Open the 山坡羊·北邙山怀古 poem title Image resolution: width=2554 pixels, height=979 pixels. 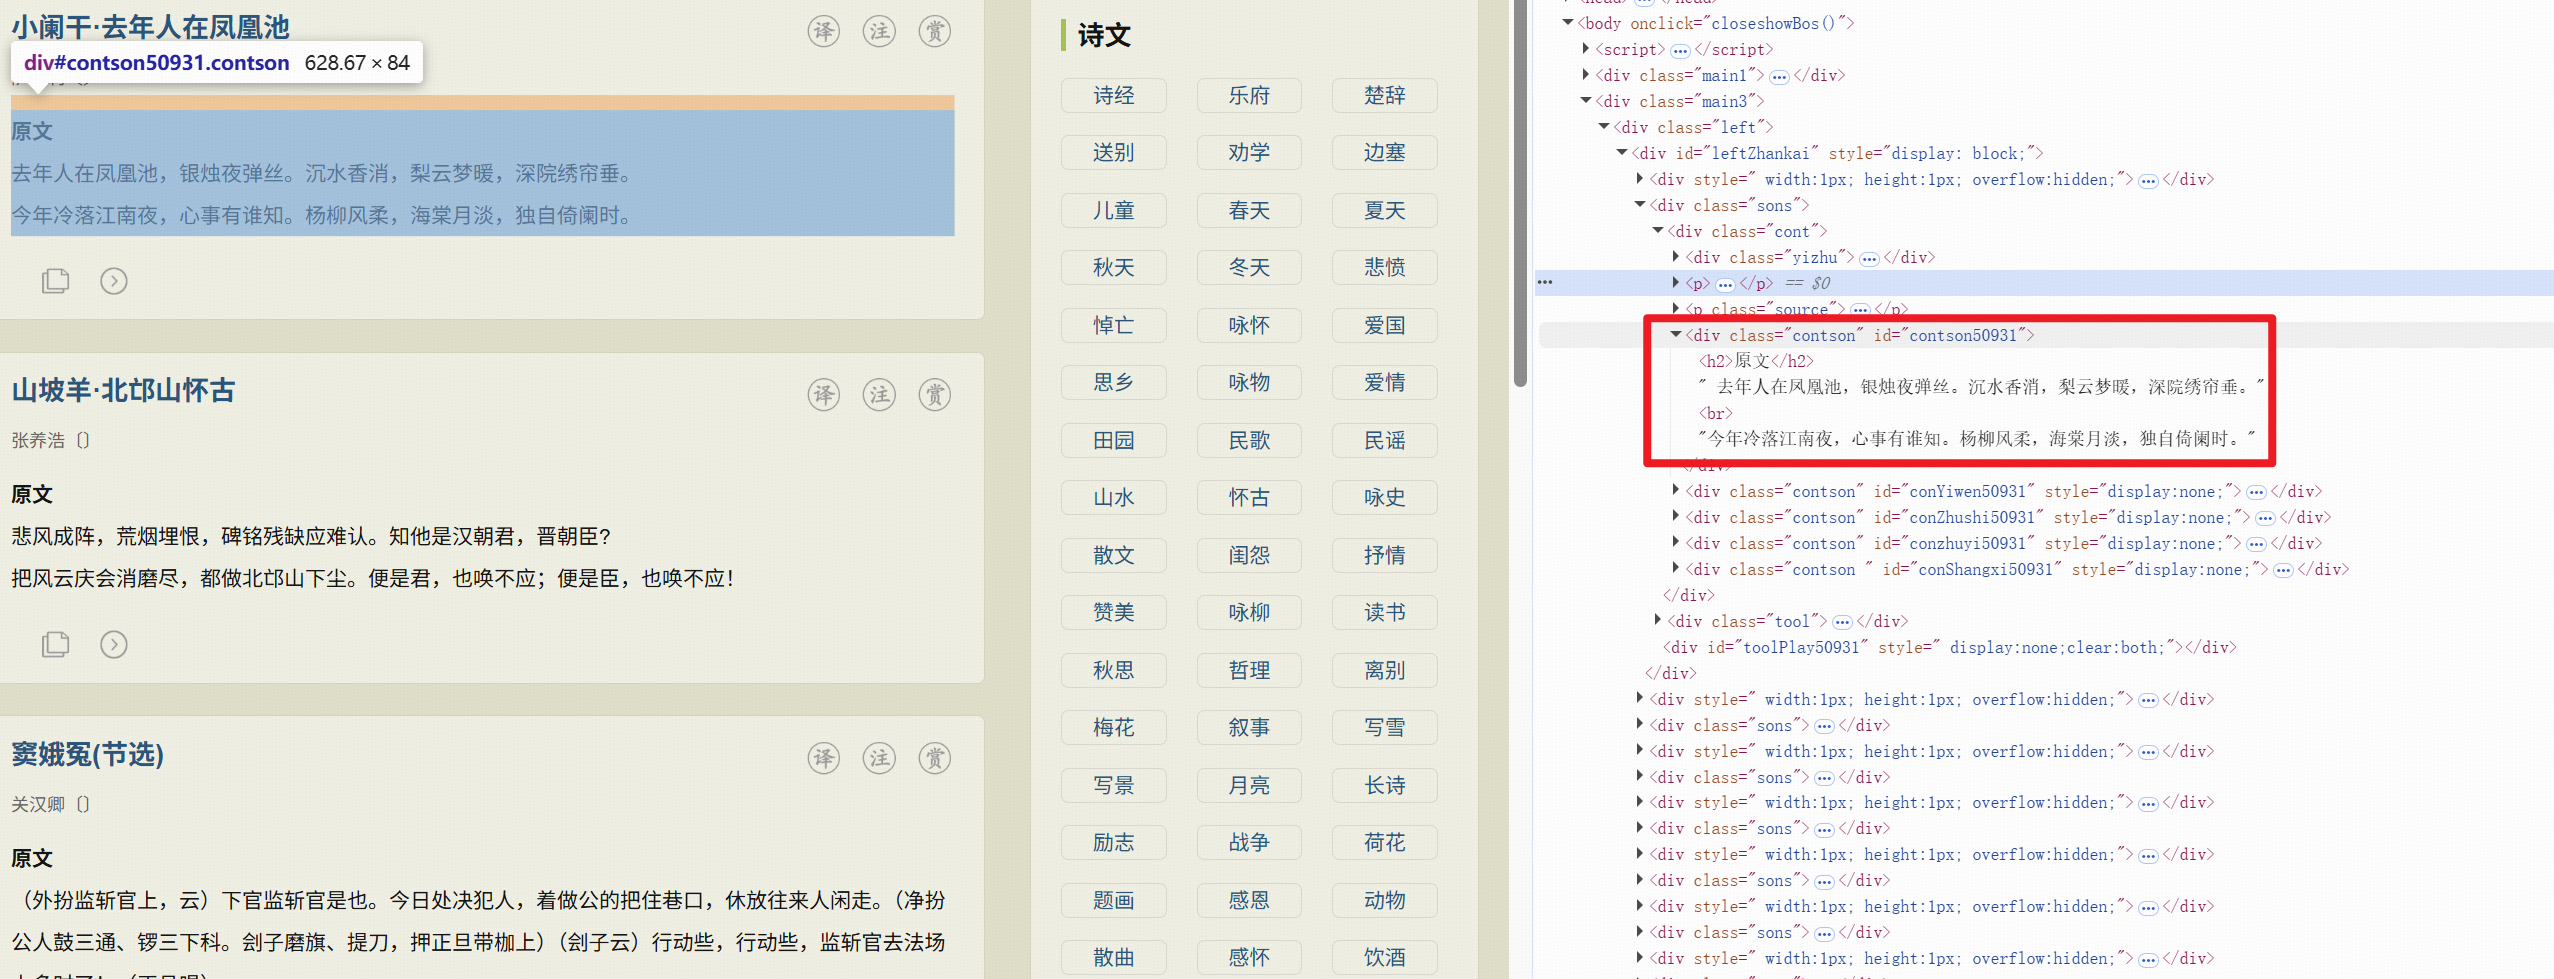click(x=123, y=390)
